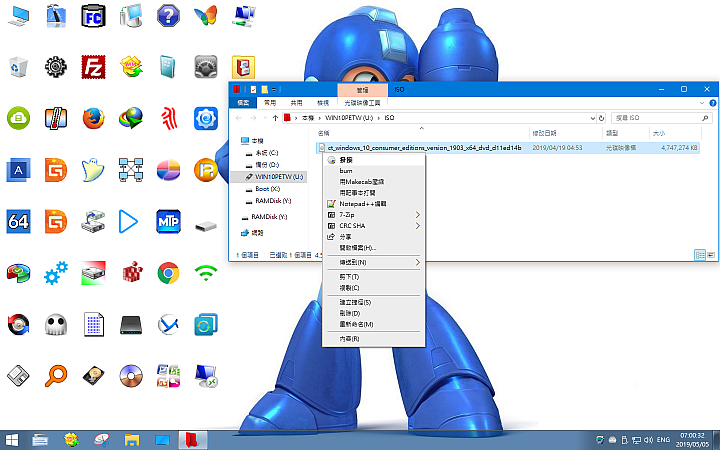Open the Google Chrome desktop icon
720x450 pixels.
click(x=168, y=273)
